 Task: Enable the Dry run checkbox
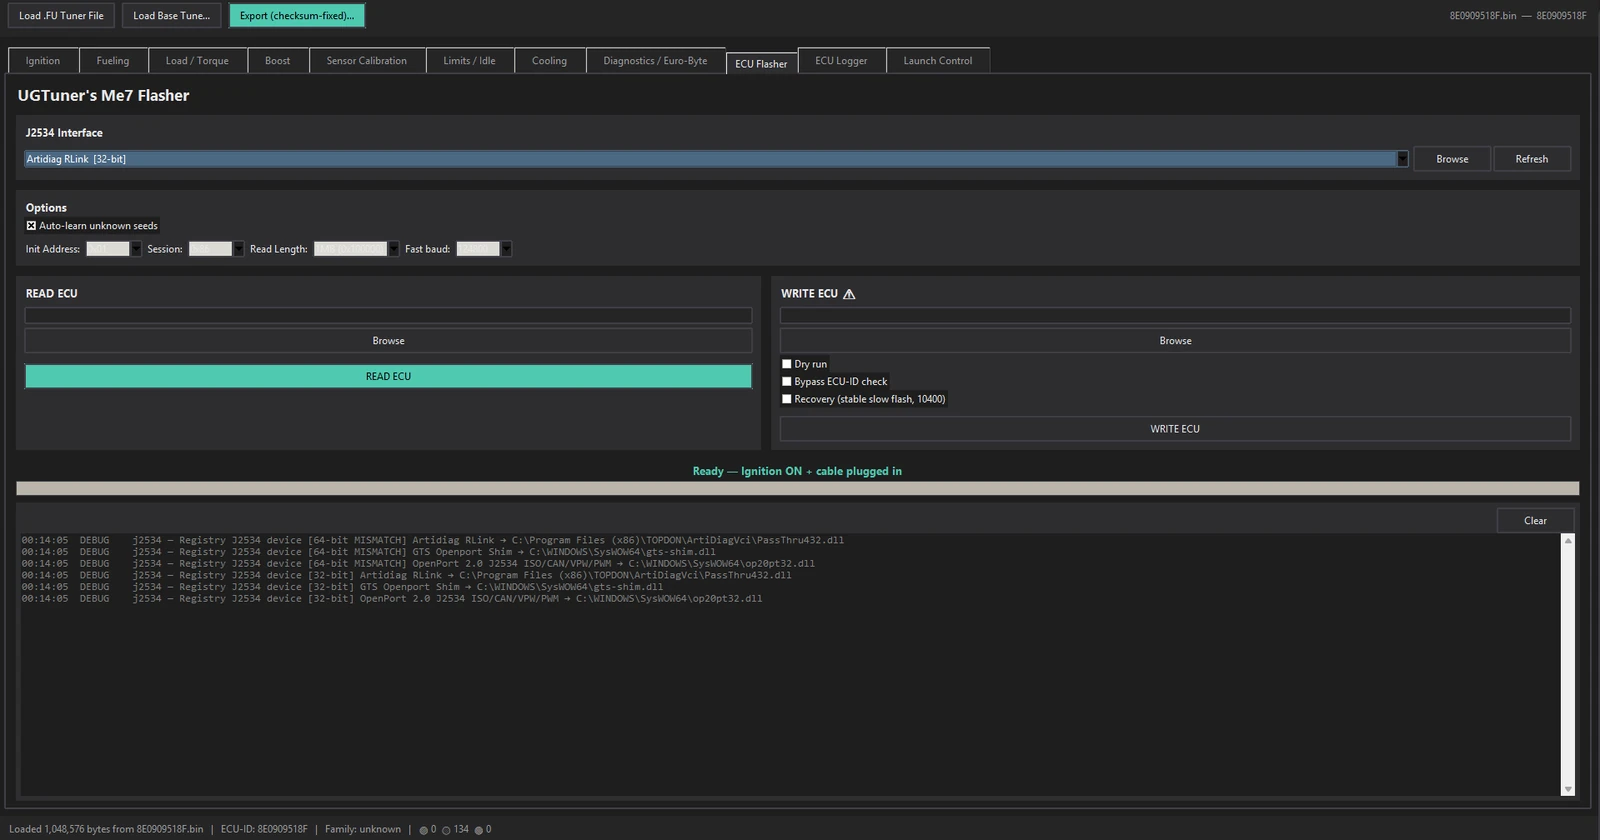787,364
